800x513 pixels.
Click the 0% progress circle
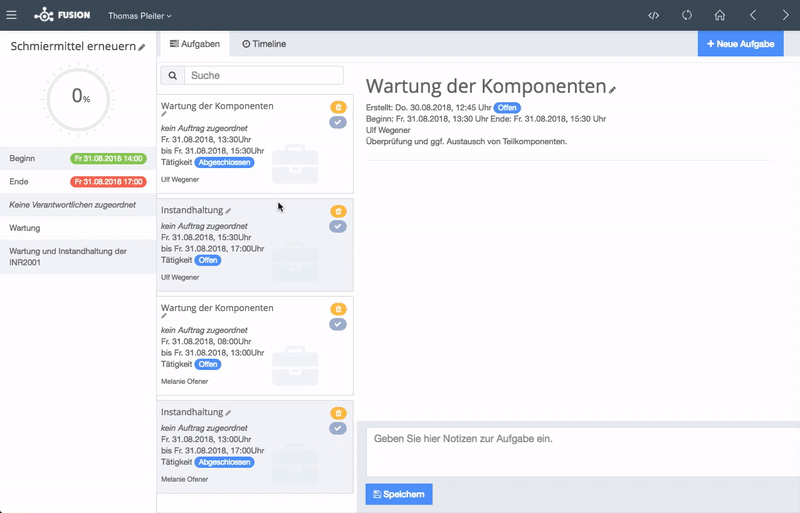pos(78,100)
